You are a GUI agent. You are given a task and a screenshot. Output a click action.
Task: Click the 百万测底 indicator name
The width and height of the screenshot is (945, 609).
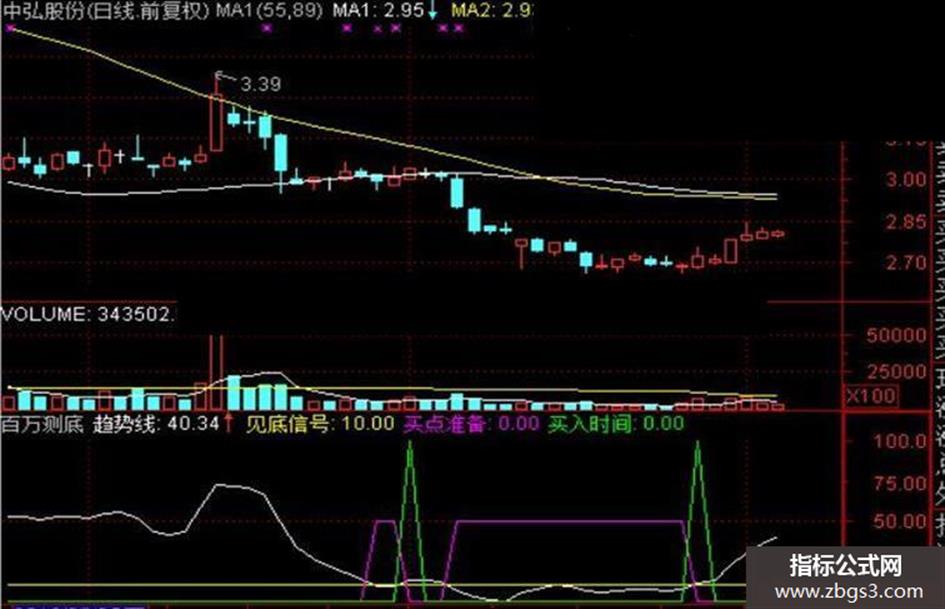pos(42,424)
